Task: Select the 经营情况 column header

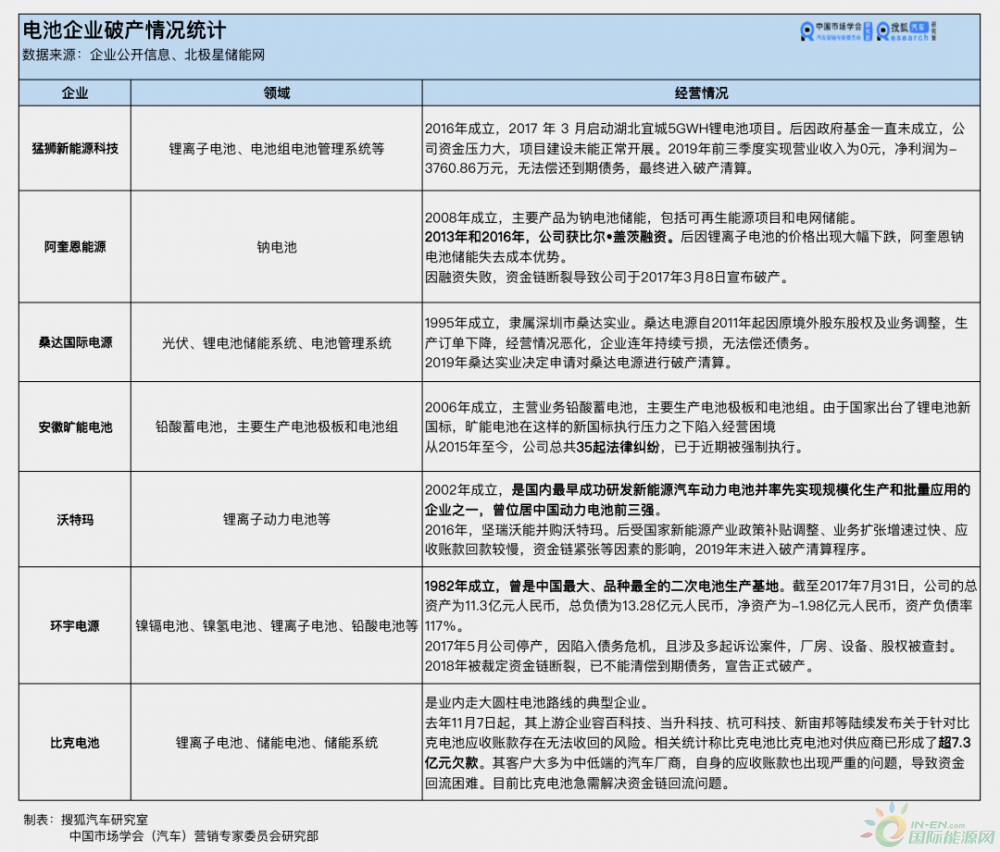Action: (x=701, y=93)
